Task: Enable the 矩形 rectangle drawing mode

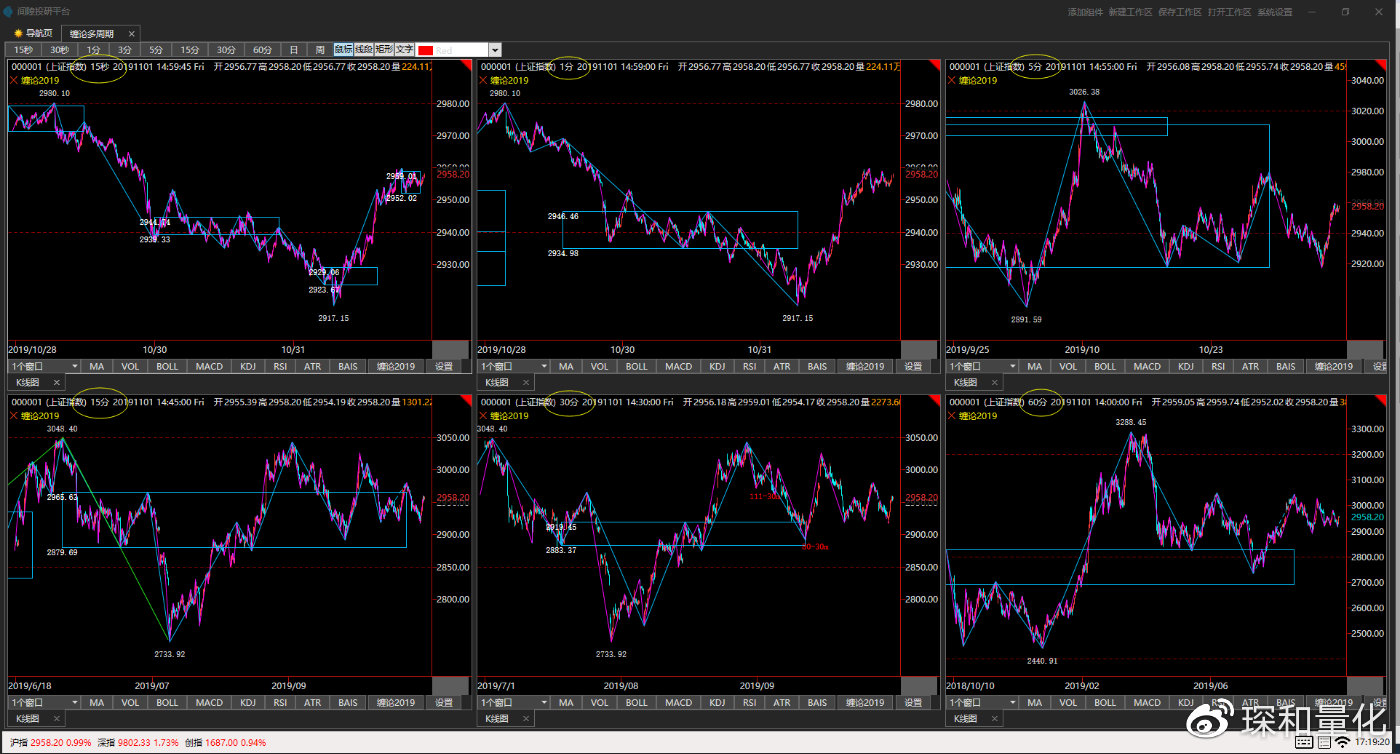Action: coord(384,49)
